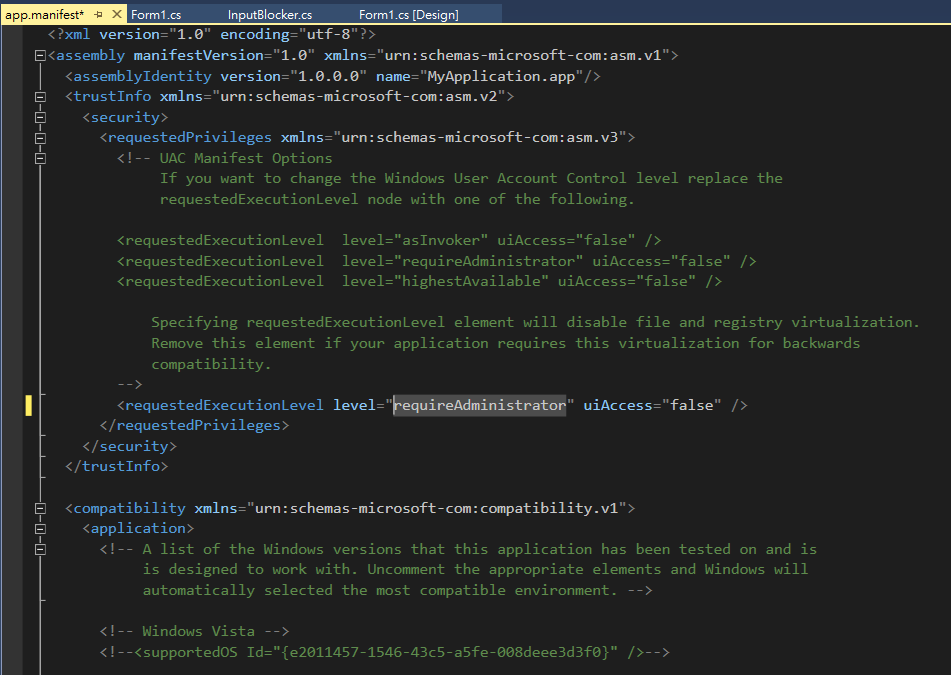Viewport: 951px width, 675px height.
Task: Collapse the UAC Manifest Options comment
Action: click(40, 159)
